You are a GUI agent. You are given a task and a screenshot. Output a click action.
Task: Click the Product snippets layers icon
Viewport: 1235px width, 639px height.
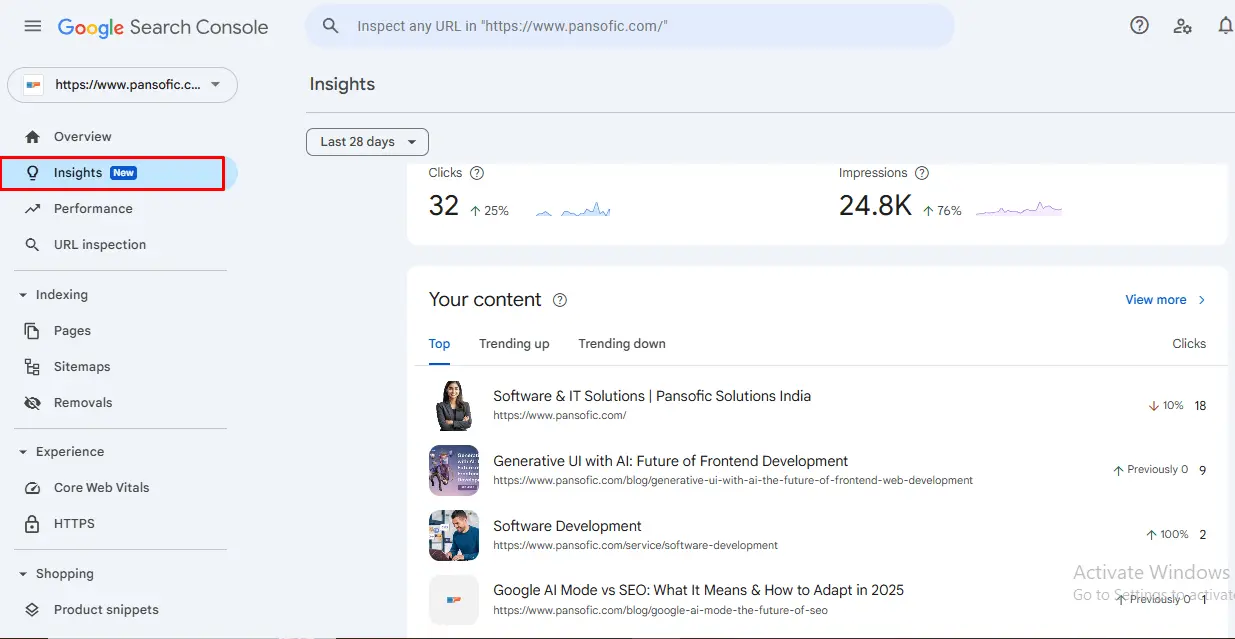[x=33, y=610]
